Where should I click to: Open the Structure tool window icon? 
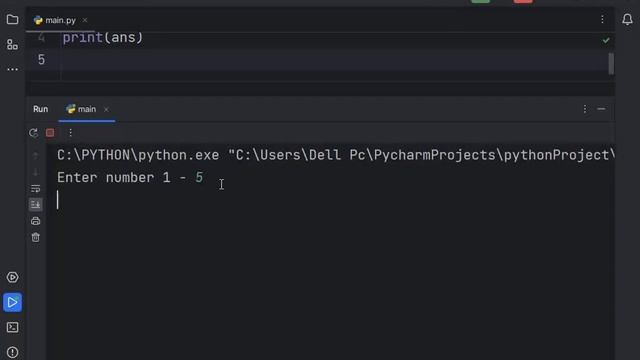tap(12, 44)
